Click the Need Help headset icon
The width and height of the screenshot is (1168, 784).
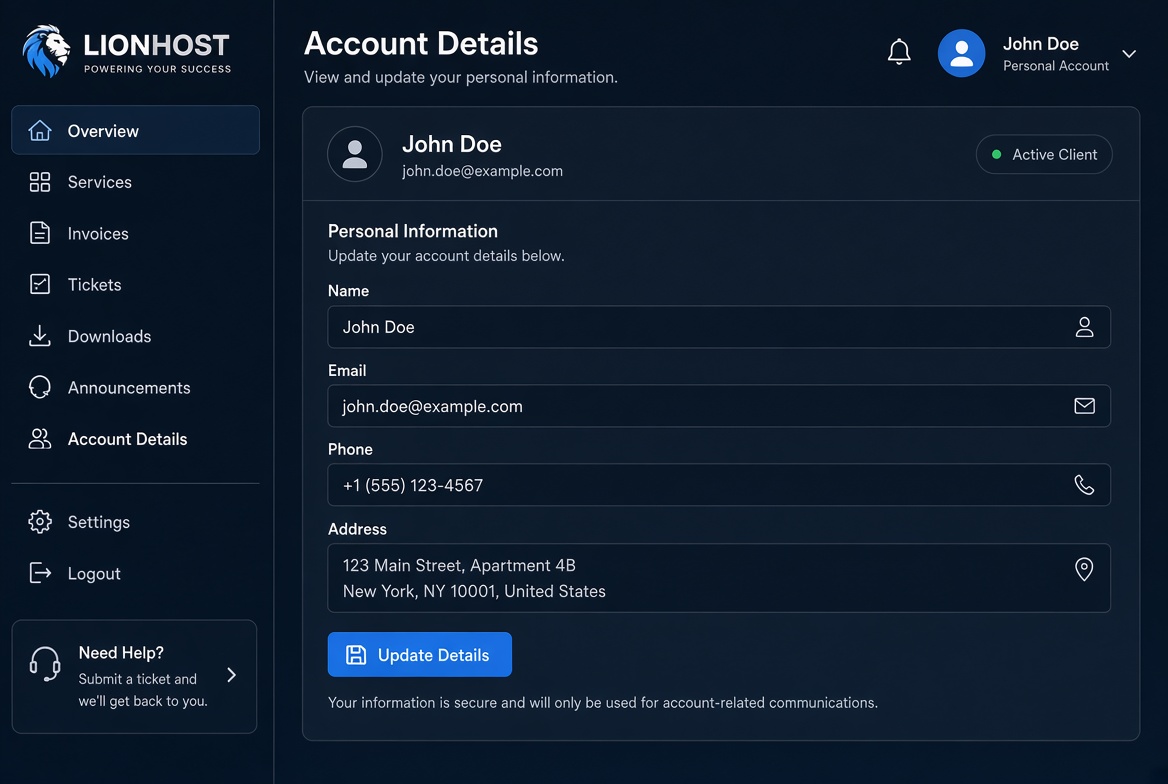[x=45, y=663]
